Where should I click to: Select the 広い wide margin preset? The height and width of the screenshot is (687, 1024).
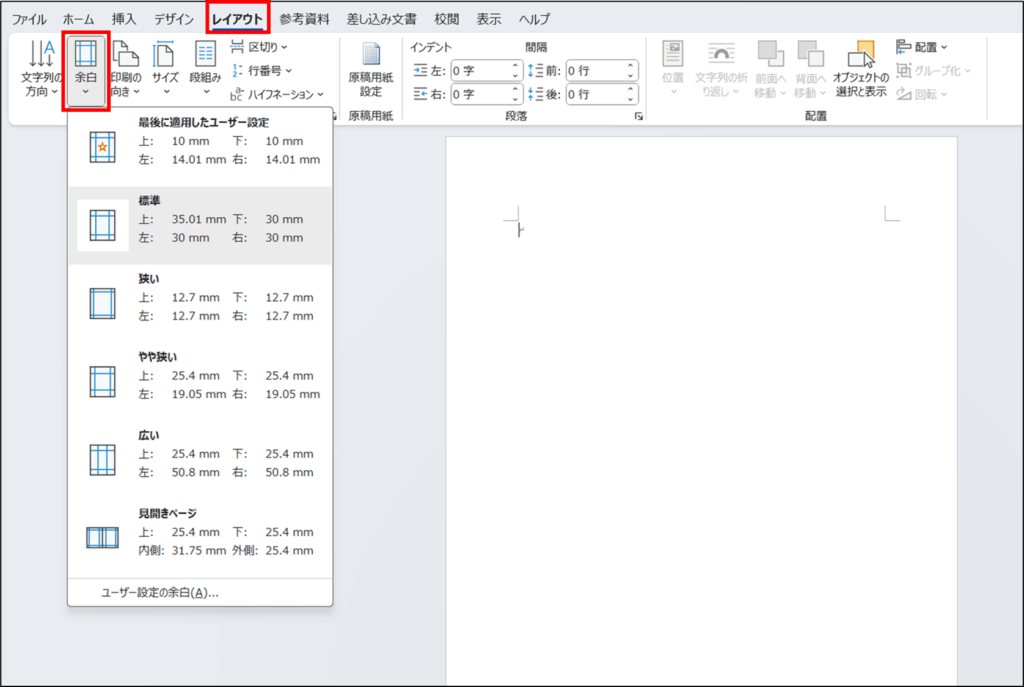(x=200, y=460)
